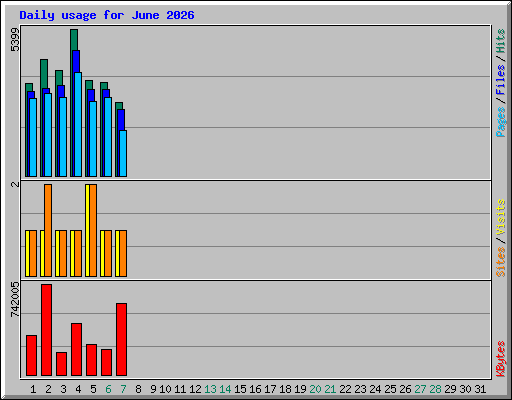
Task: Click the '742005' KBytes axis label
Action: 15,299
